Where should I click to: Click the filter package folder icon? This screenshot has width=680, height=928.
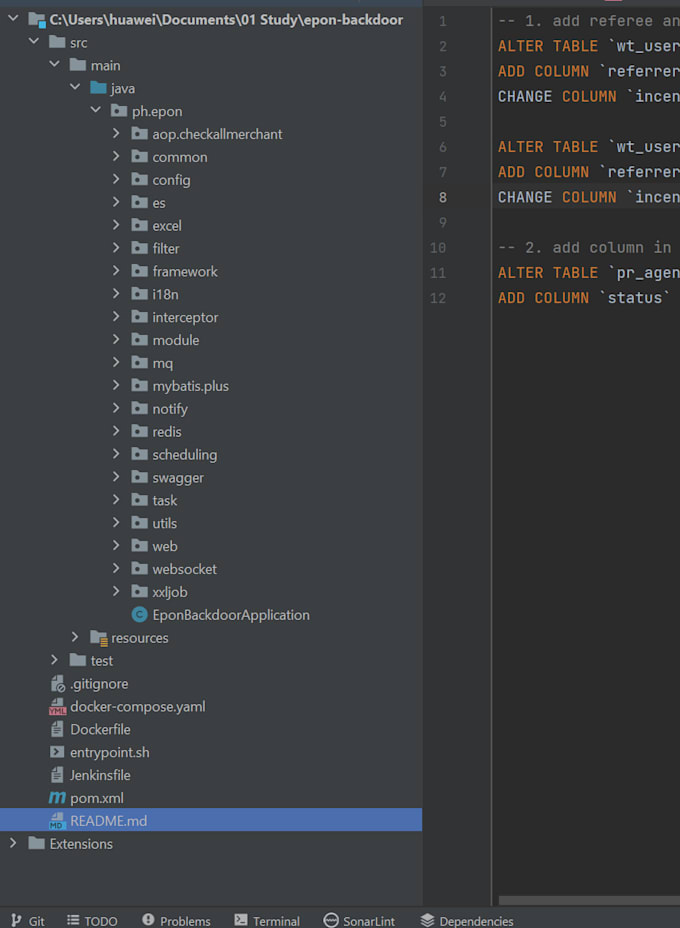pos(139,248)
